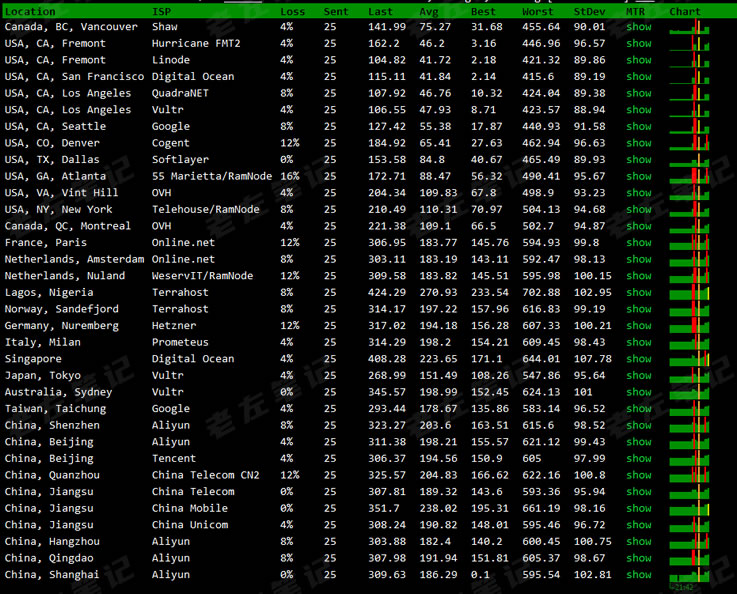Click show link for Singapore Digital Ocean

[x=639, y=359]
